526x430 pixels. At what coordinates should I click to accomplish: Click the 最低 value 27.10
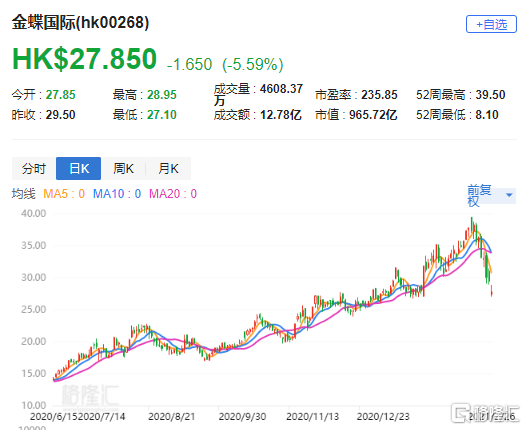click(x=162, y=115)
